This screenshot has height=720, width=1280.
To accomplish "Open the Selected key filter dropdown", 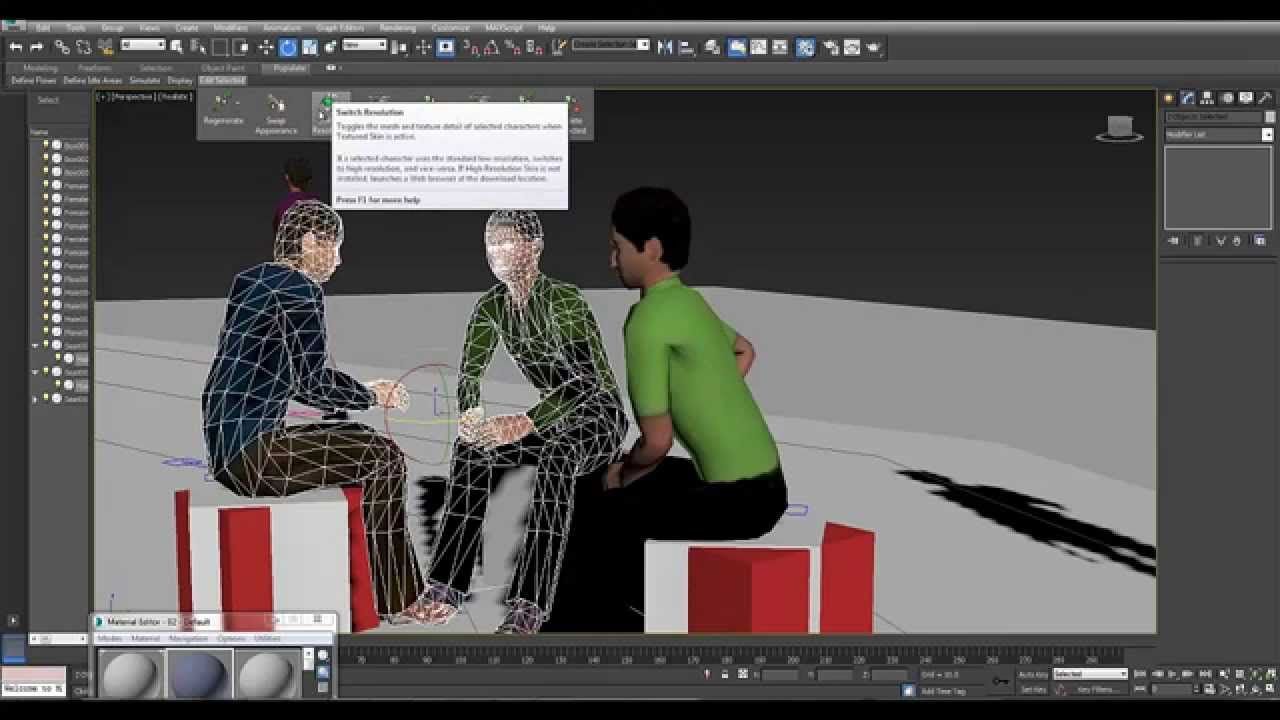I will pos(1090,674).
